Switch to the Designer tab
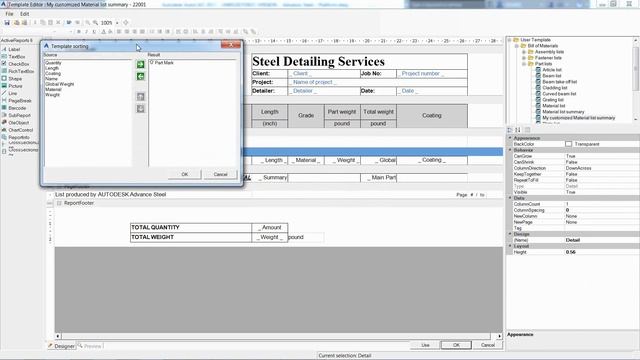This screenshot has width=640, height=360. pos(62,346)
